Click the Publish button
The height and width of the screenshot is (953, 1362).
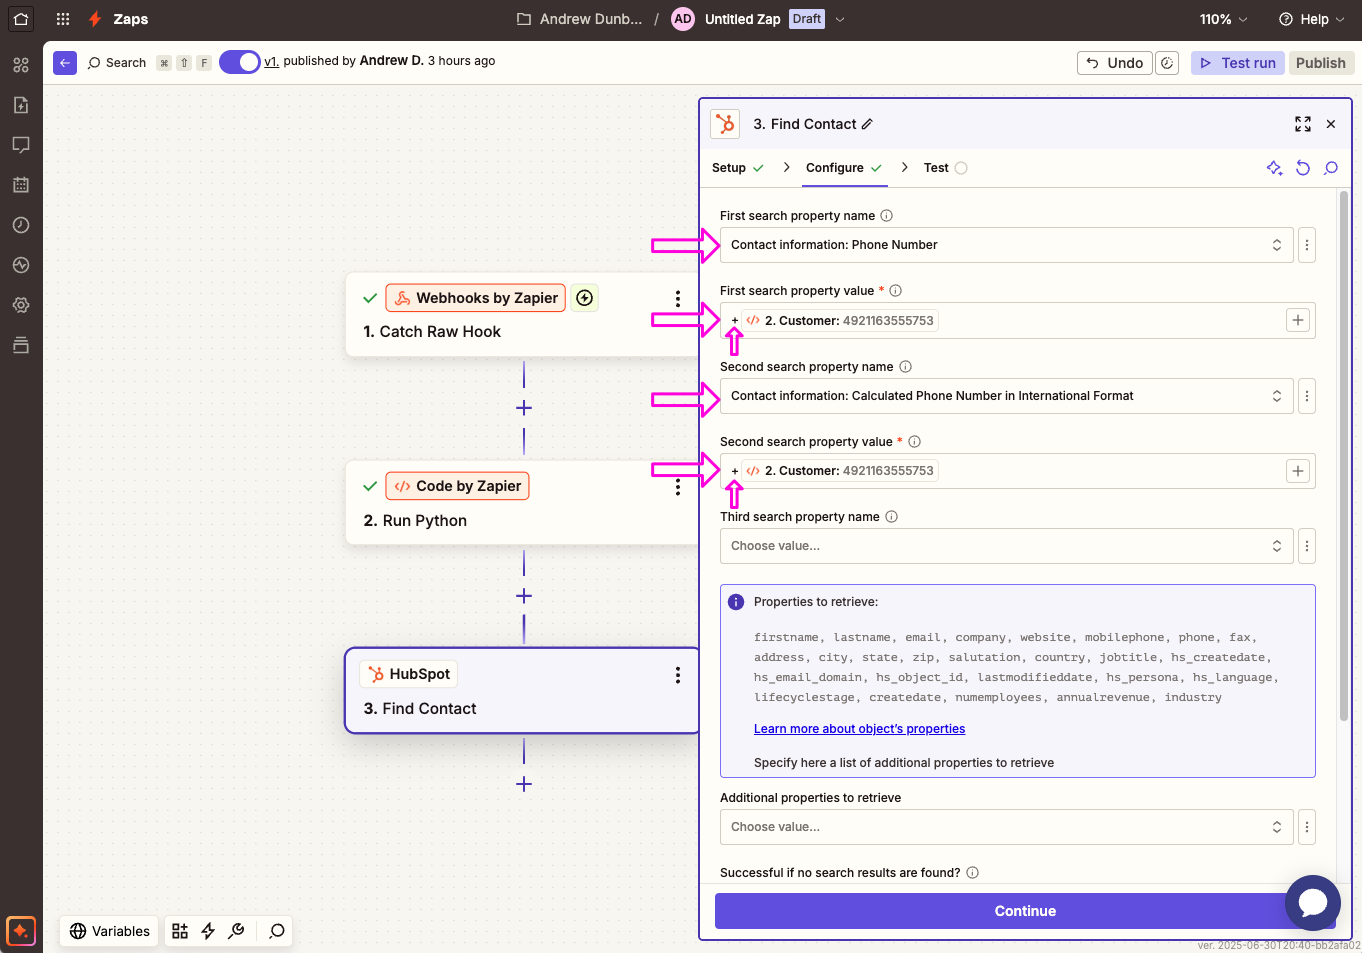(1321, 63)
